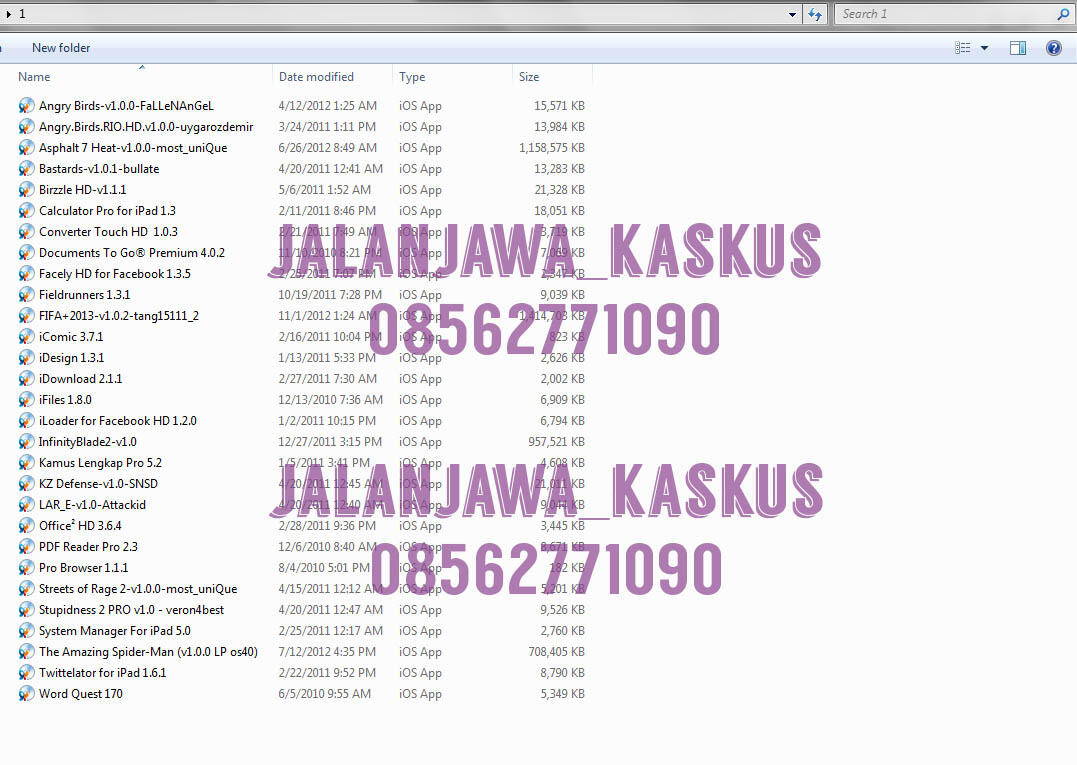Select The Amazing Spider-Man file name
This screenshot has height=765, width=1077.
[x=148, y=652]
